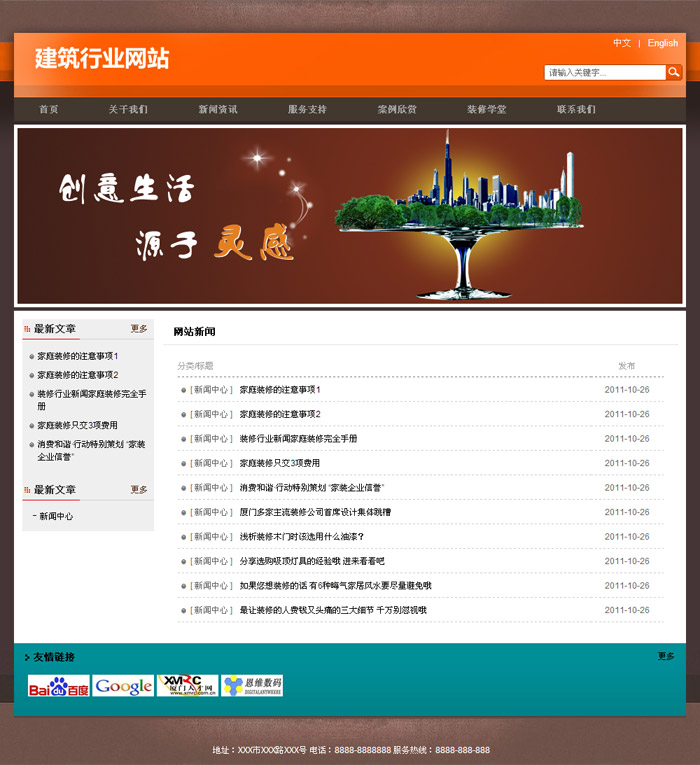Open sidebar article 家庭装修只交3项费用
Viewport: 700px width, 765px height.
point(77,425)
